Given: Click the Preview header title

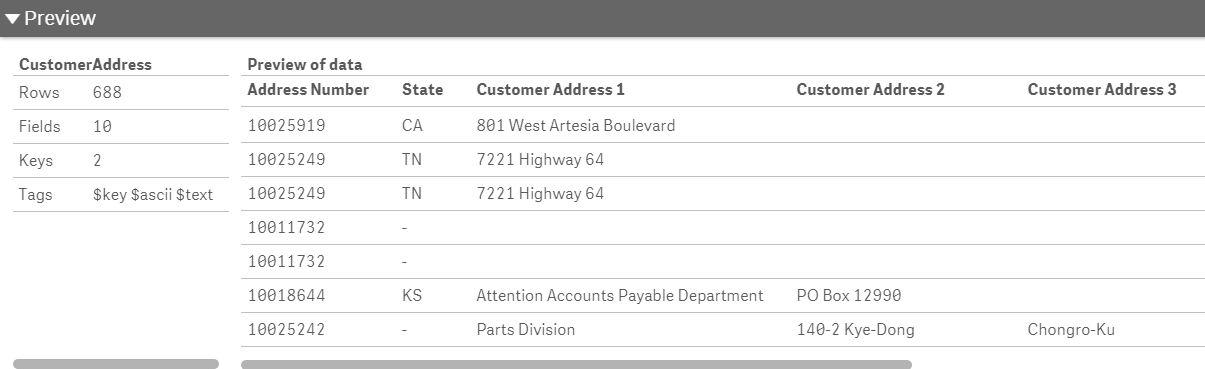Looking at the screenshot, I should 60,18.
